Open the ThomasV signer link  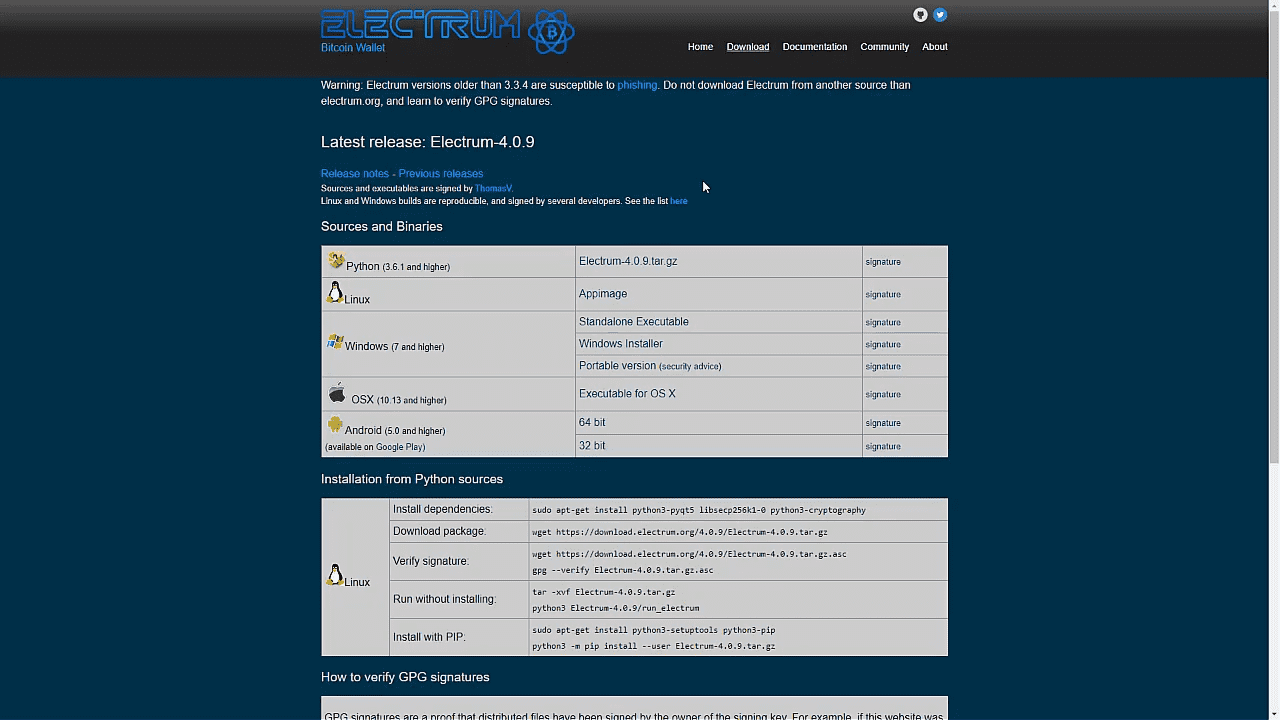493,188
